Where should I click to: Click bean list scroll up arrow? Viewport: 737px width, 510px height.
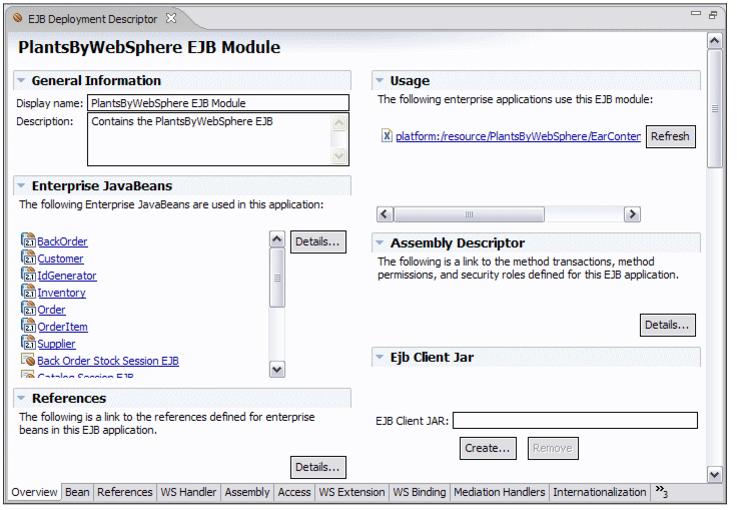tap(277, 239)
